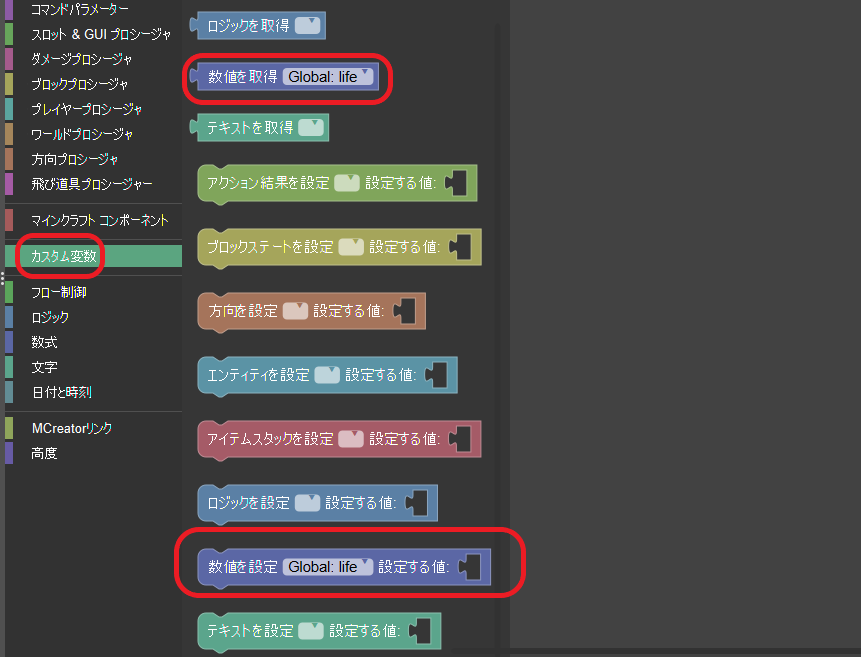861x657 pixels.
Task: Pick the ブロックステートを設定 block
Action: point(339,248)
